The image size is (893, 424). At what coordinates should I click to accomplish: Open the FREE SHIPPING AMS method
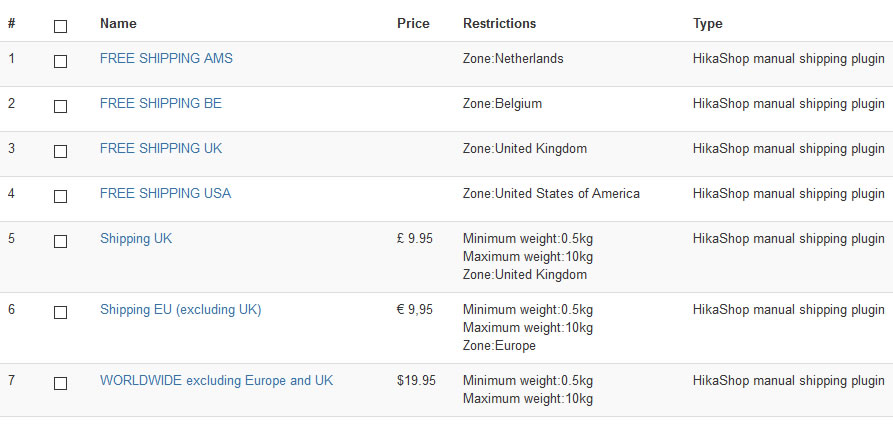coord(166,58)
